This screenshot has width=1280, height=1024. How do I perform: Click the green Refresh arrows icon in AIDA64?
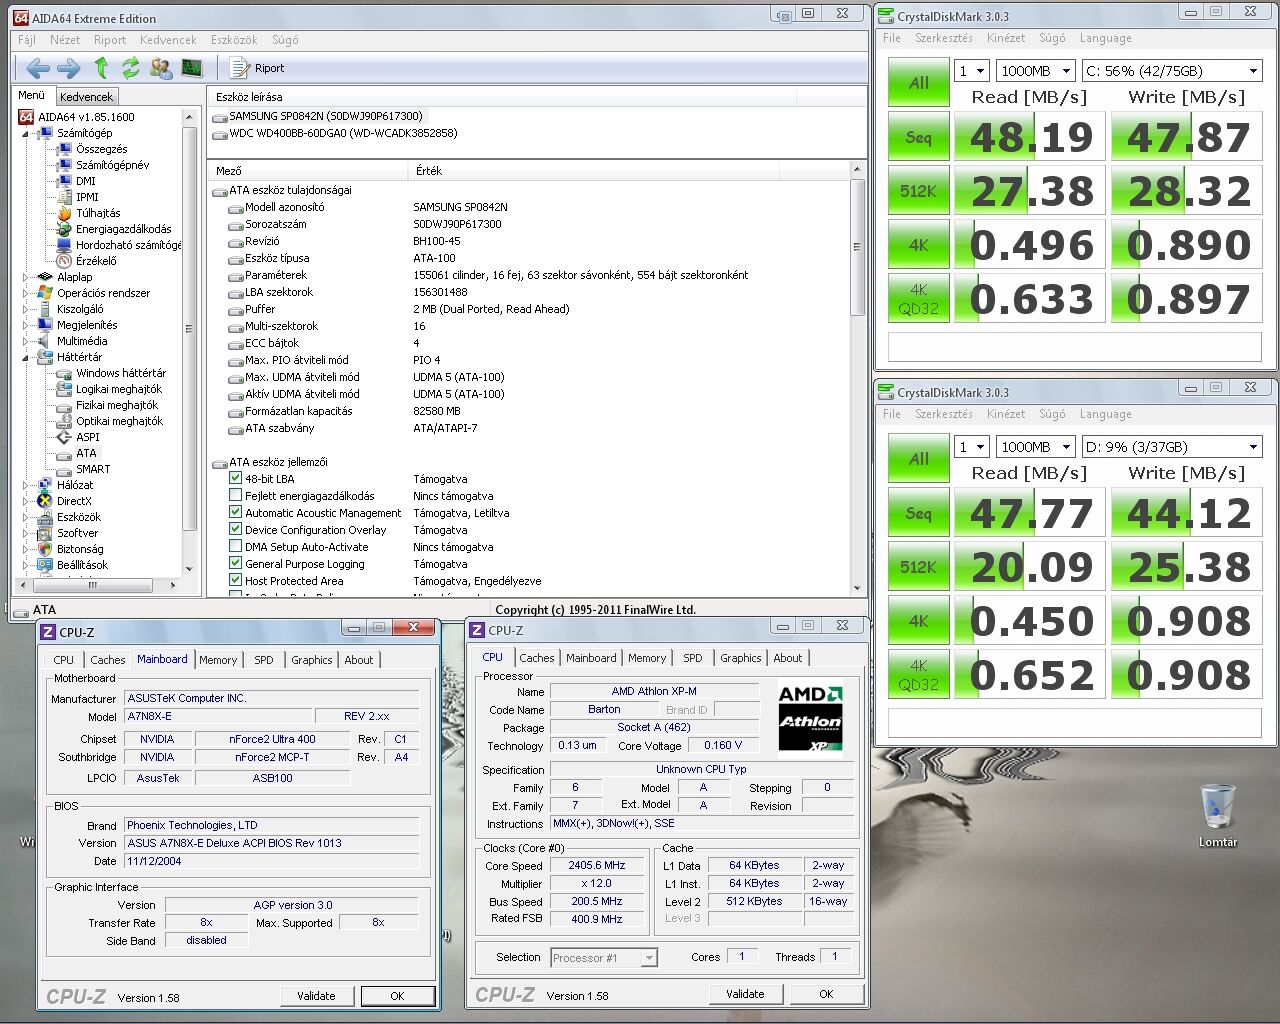tap(131, 68)
